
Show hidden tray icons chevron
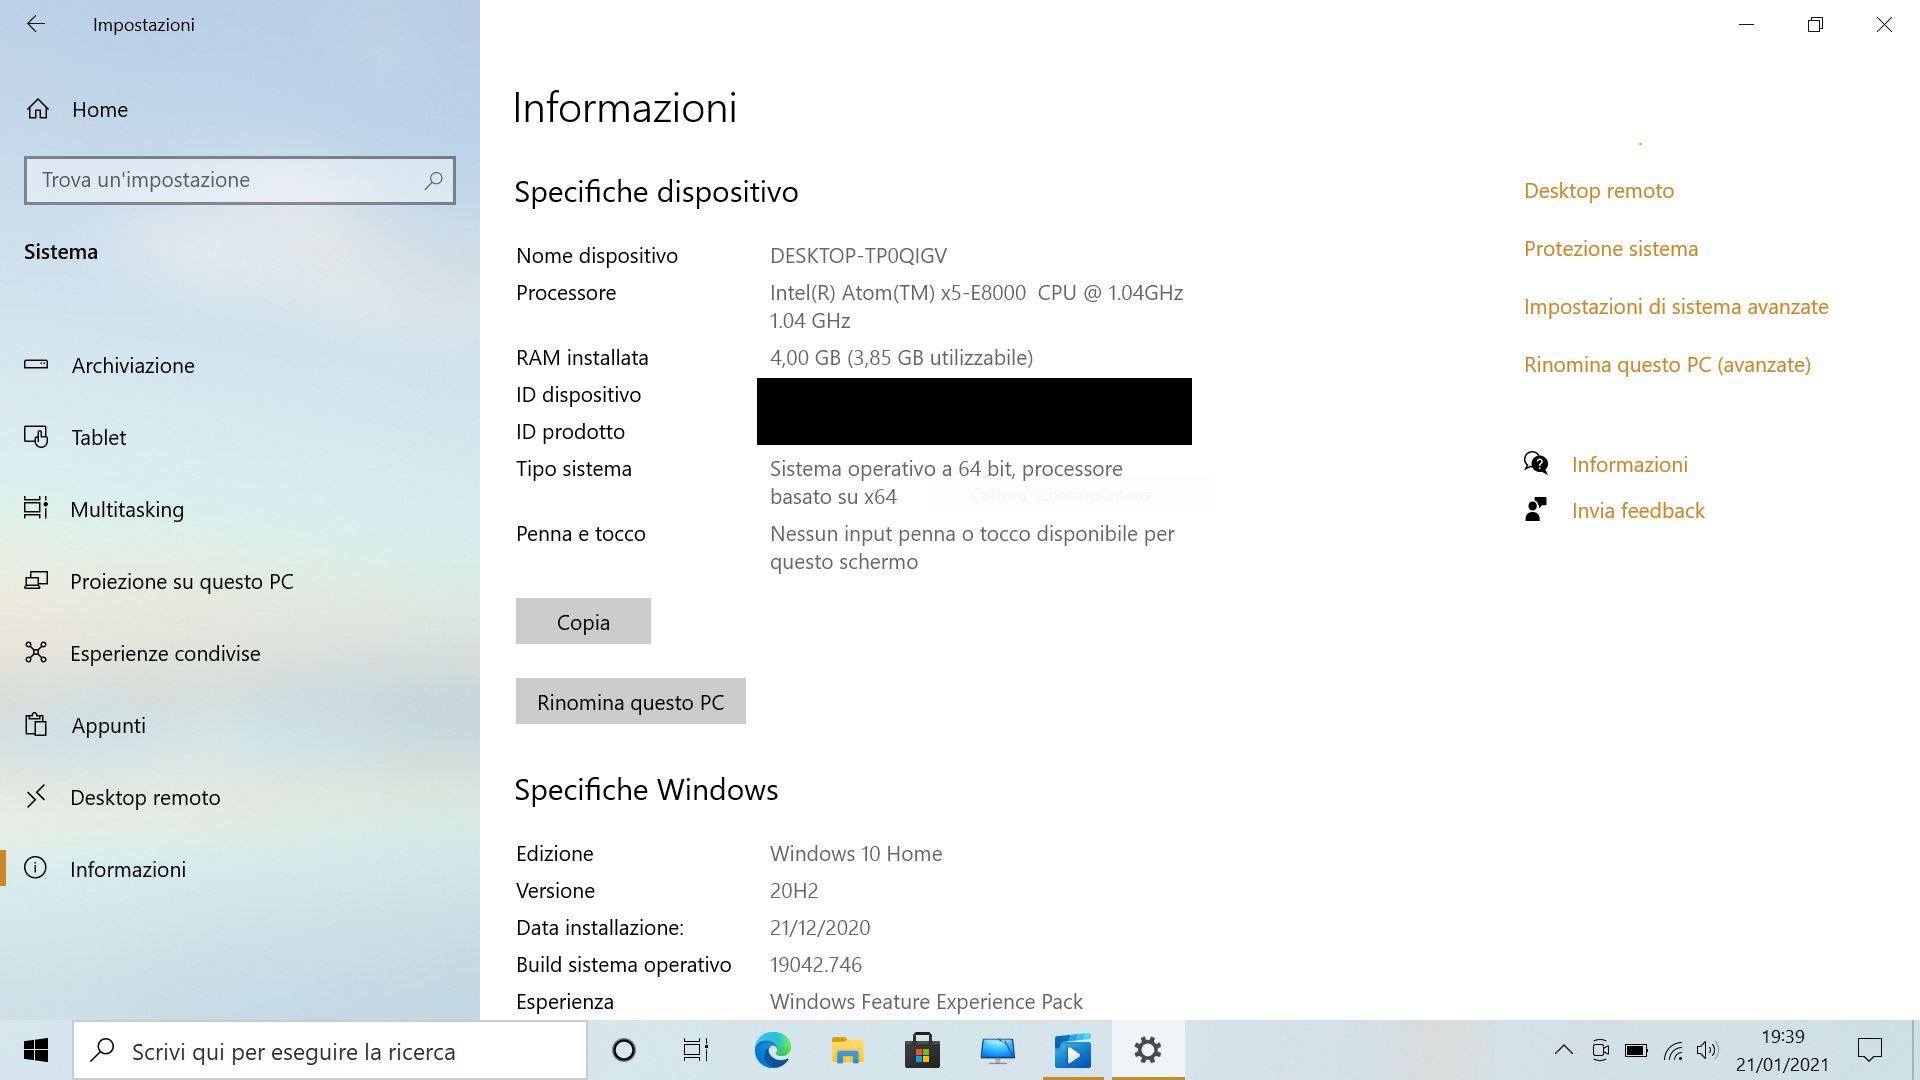tap(1563, 1050)
